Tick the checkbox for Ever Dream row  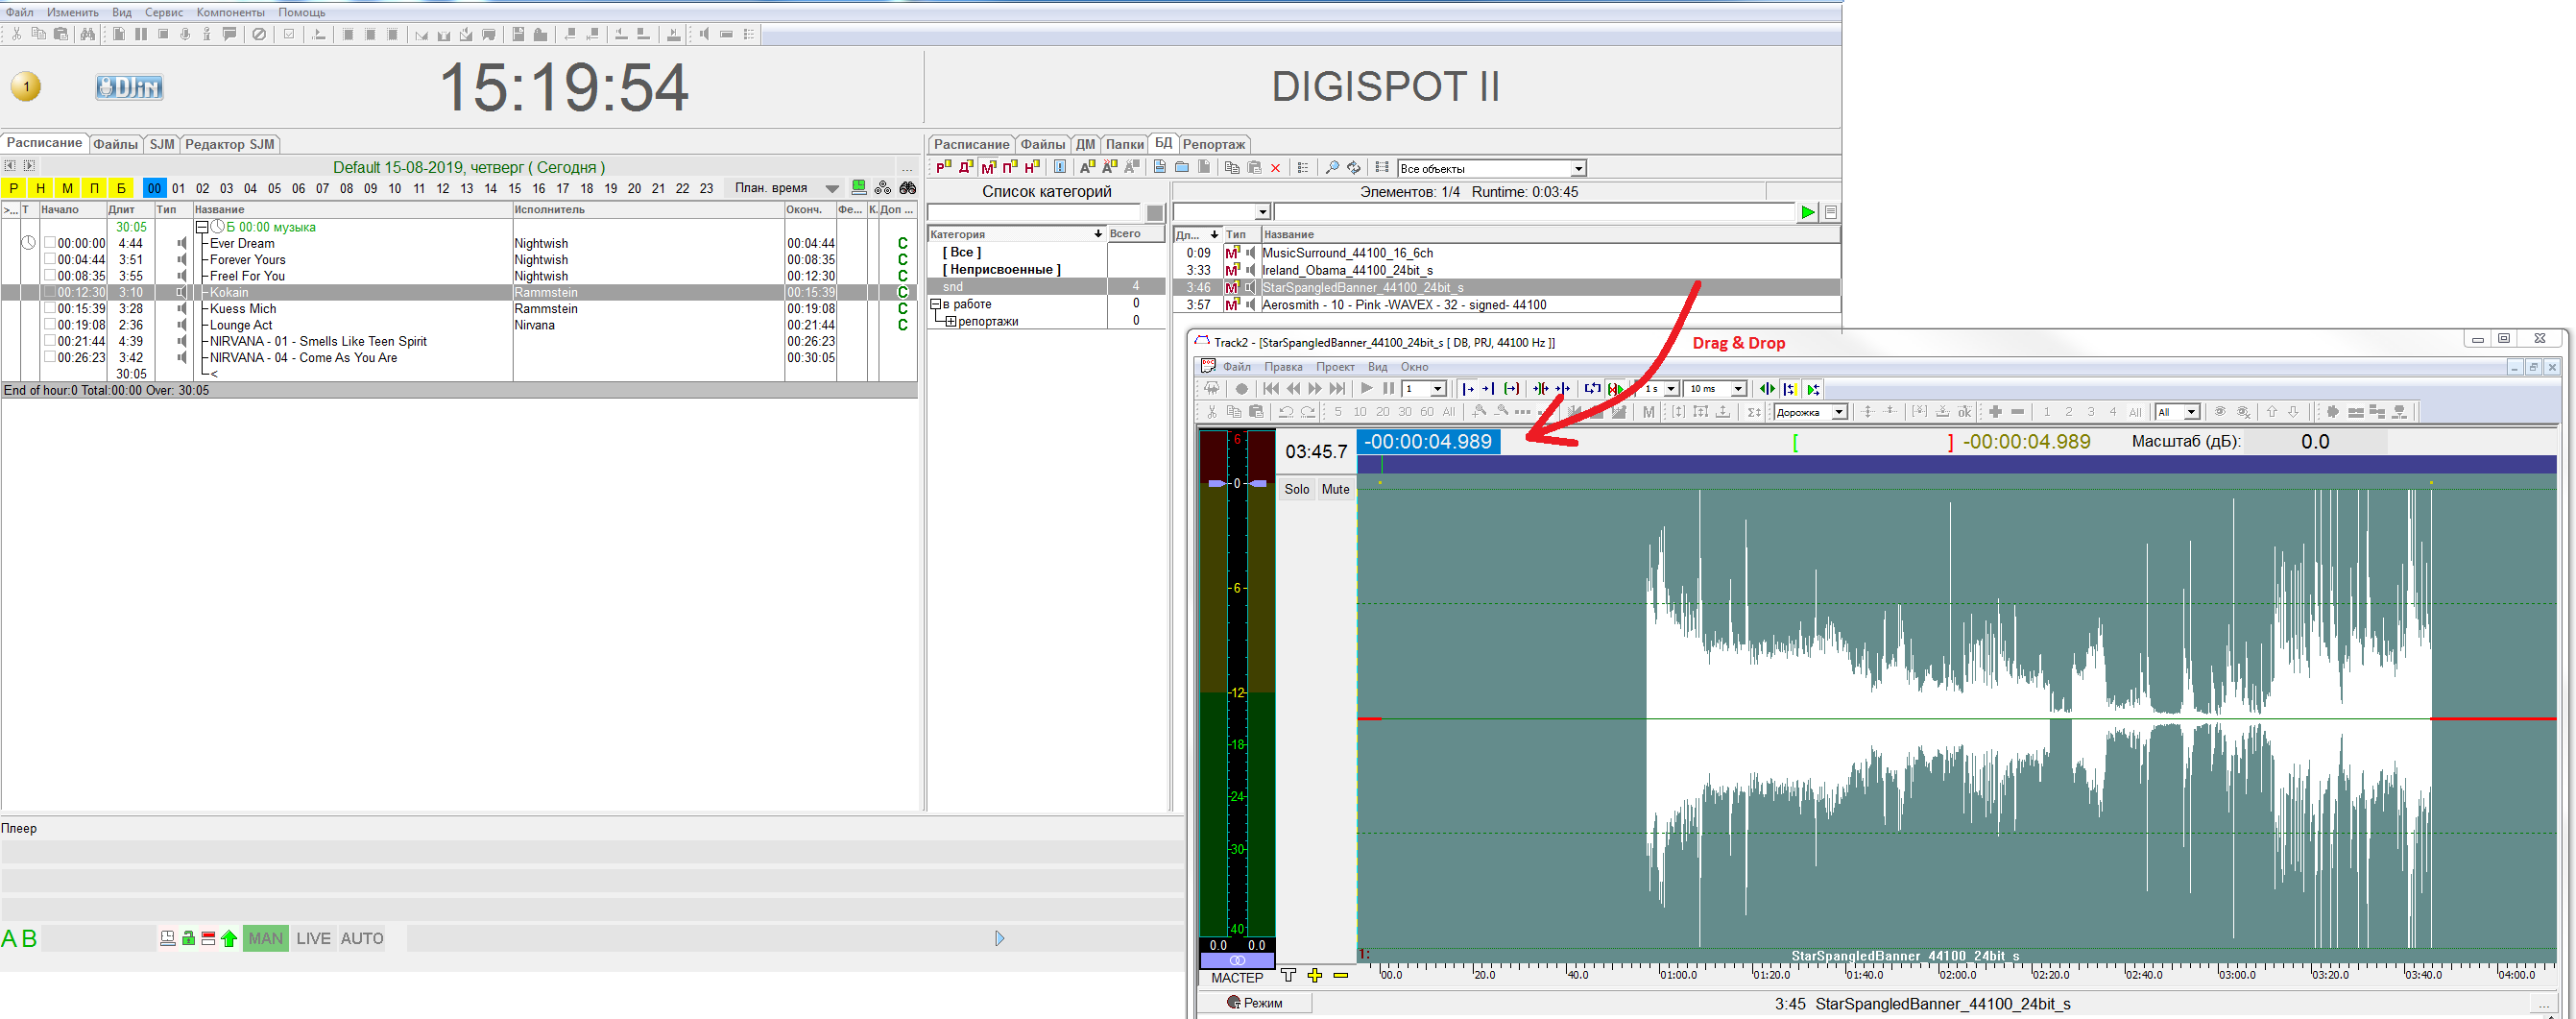pyautogui.click(x=50, y=243)
